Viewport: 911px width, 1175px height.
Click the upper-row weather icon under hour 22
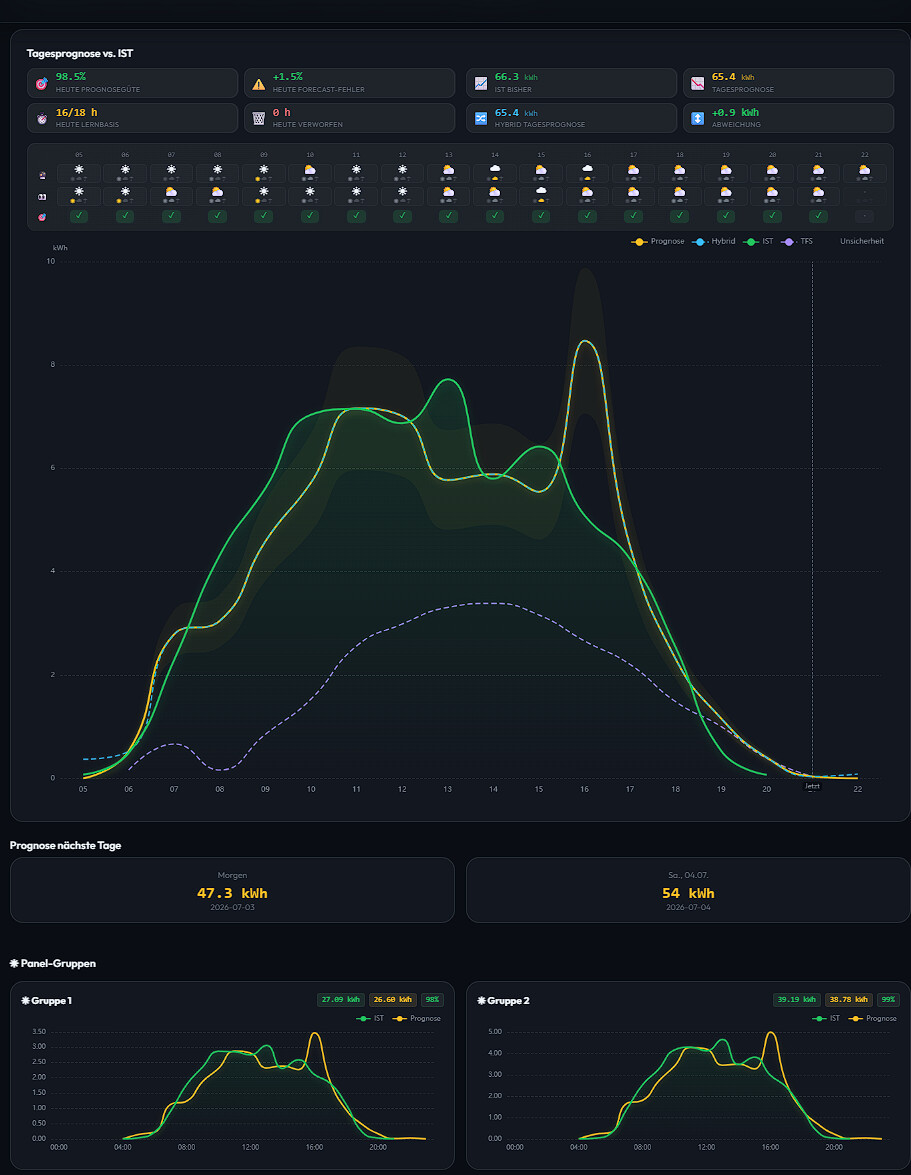click(x=865, y=170)
